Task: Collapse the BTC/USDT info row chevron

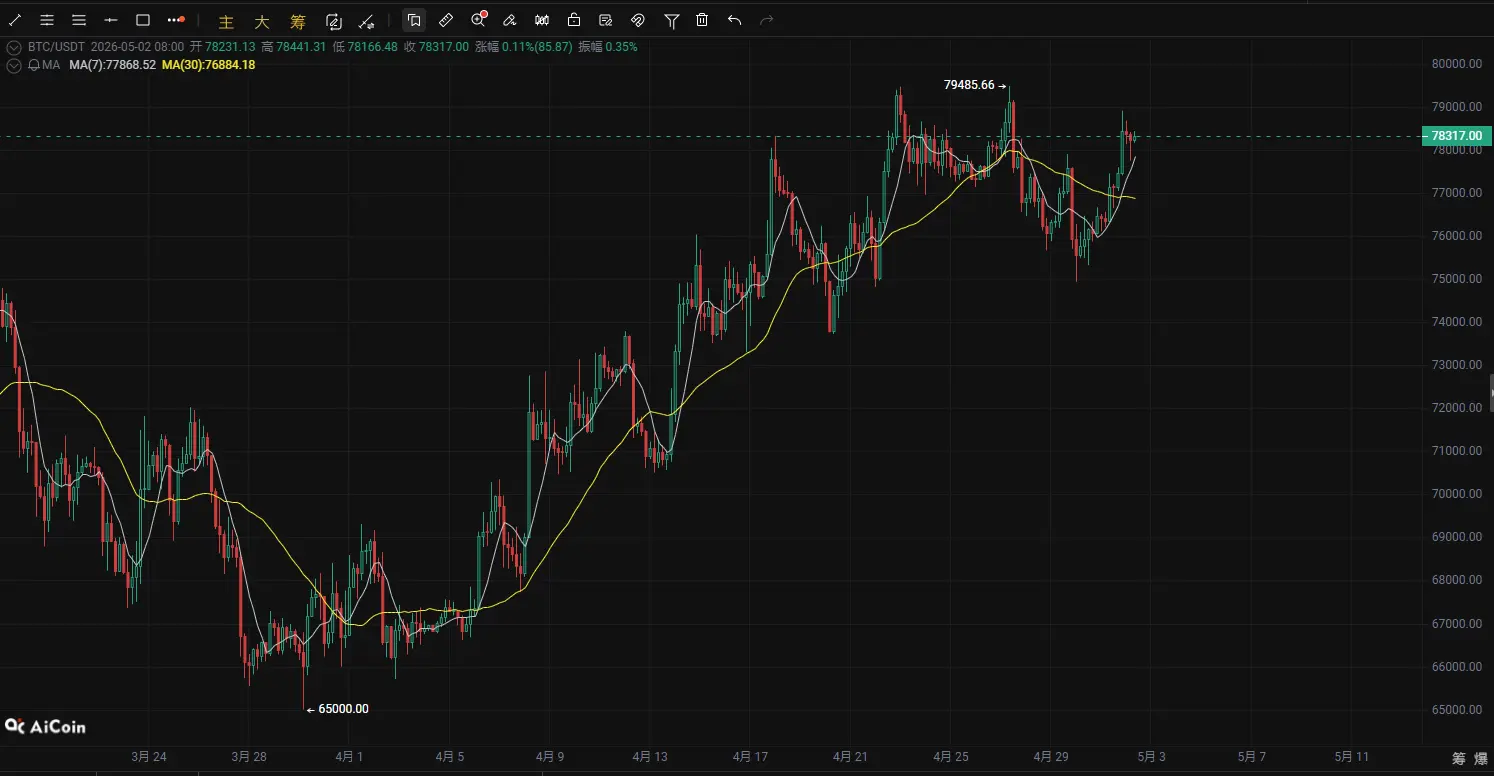Action: coord(13,47)
